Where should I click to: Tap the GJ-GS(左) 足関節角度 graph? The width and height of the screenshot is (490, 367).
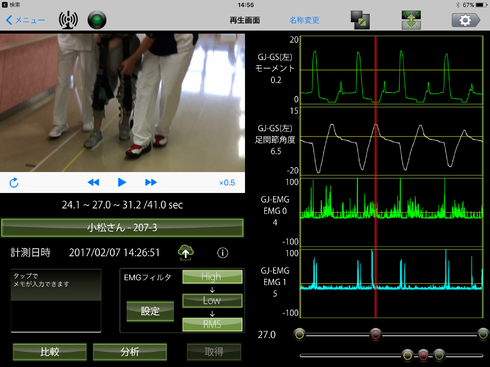point(392,141)
